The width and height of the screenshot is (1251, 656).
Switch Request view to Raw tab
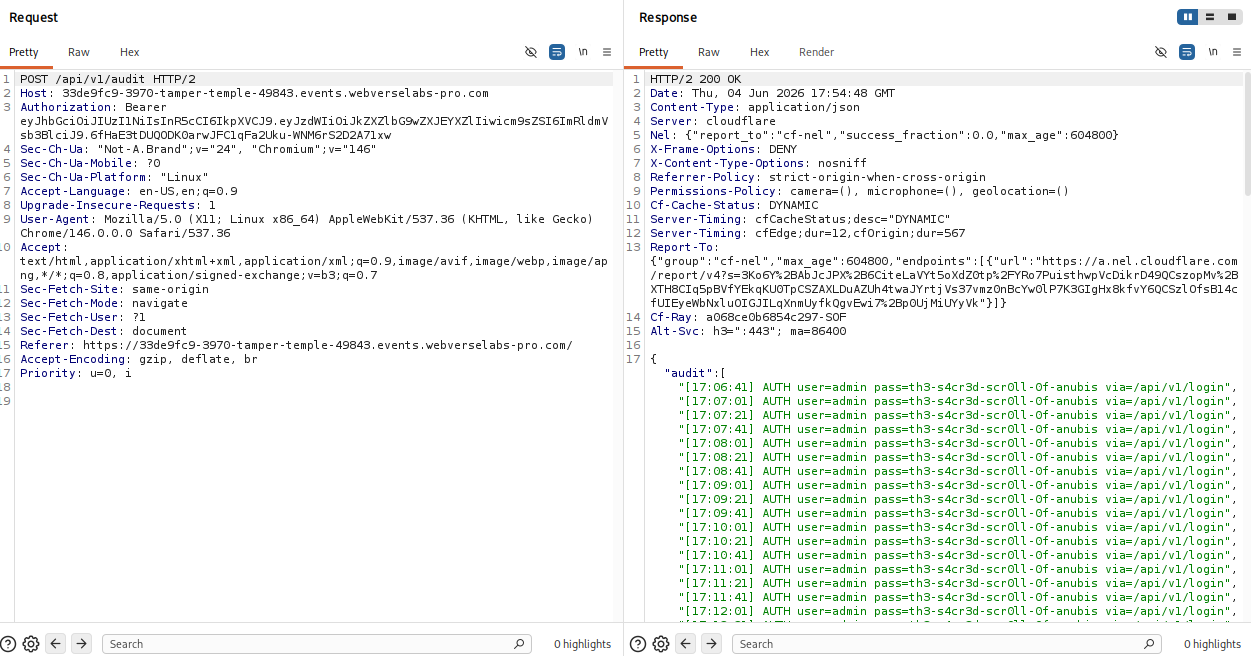79,52
